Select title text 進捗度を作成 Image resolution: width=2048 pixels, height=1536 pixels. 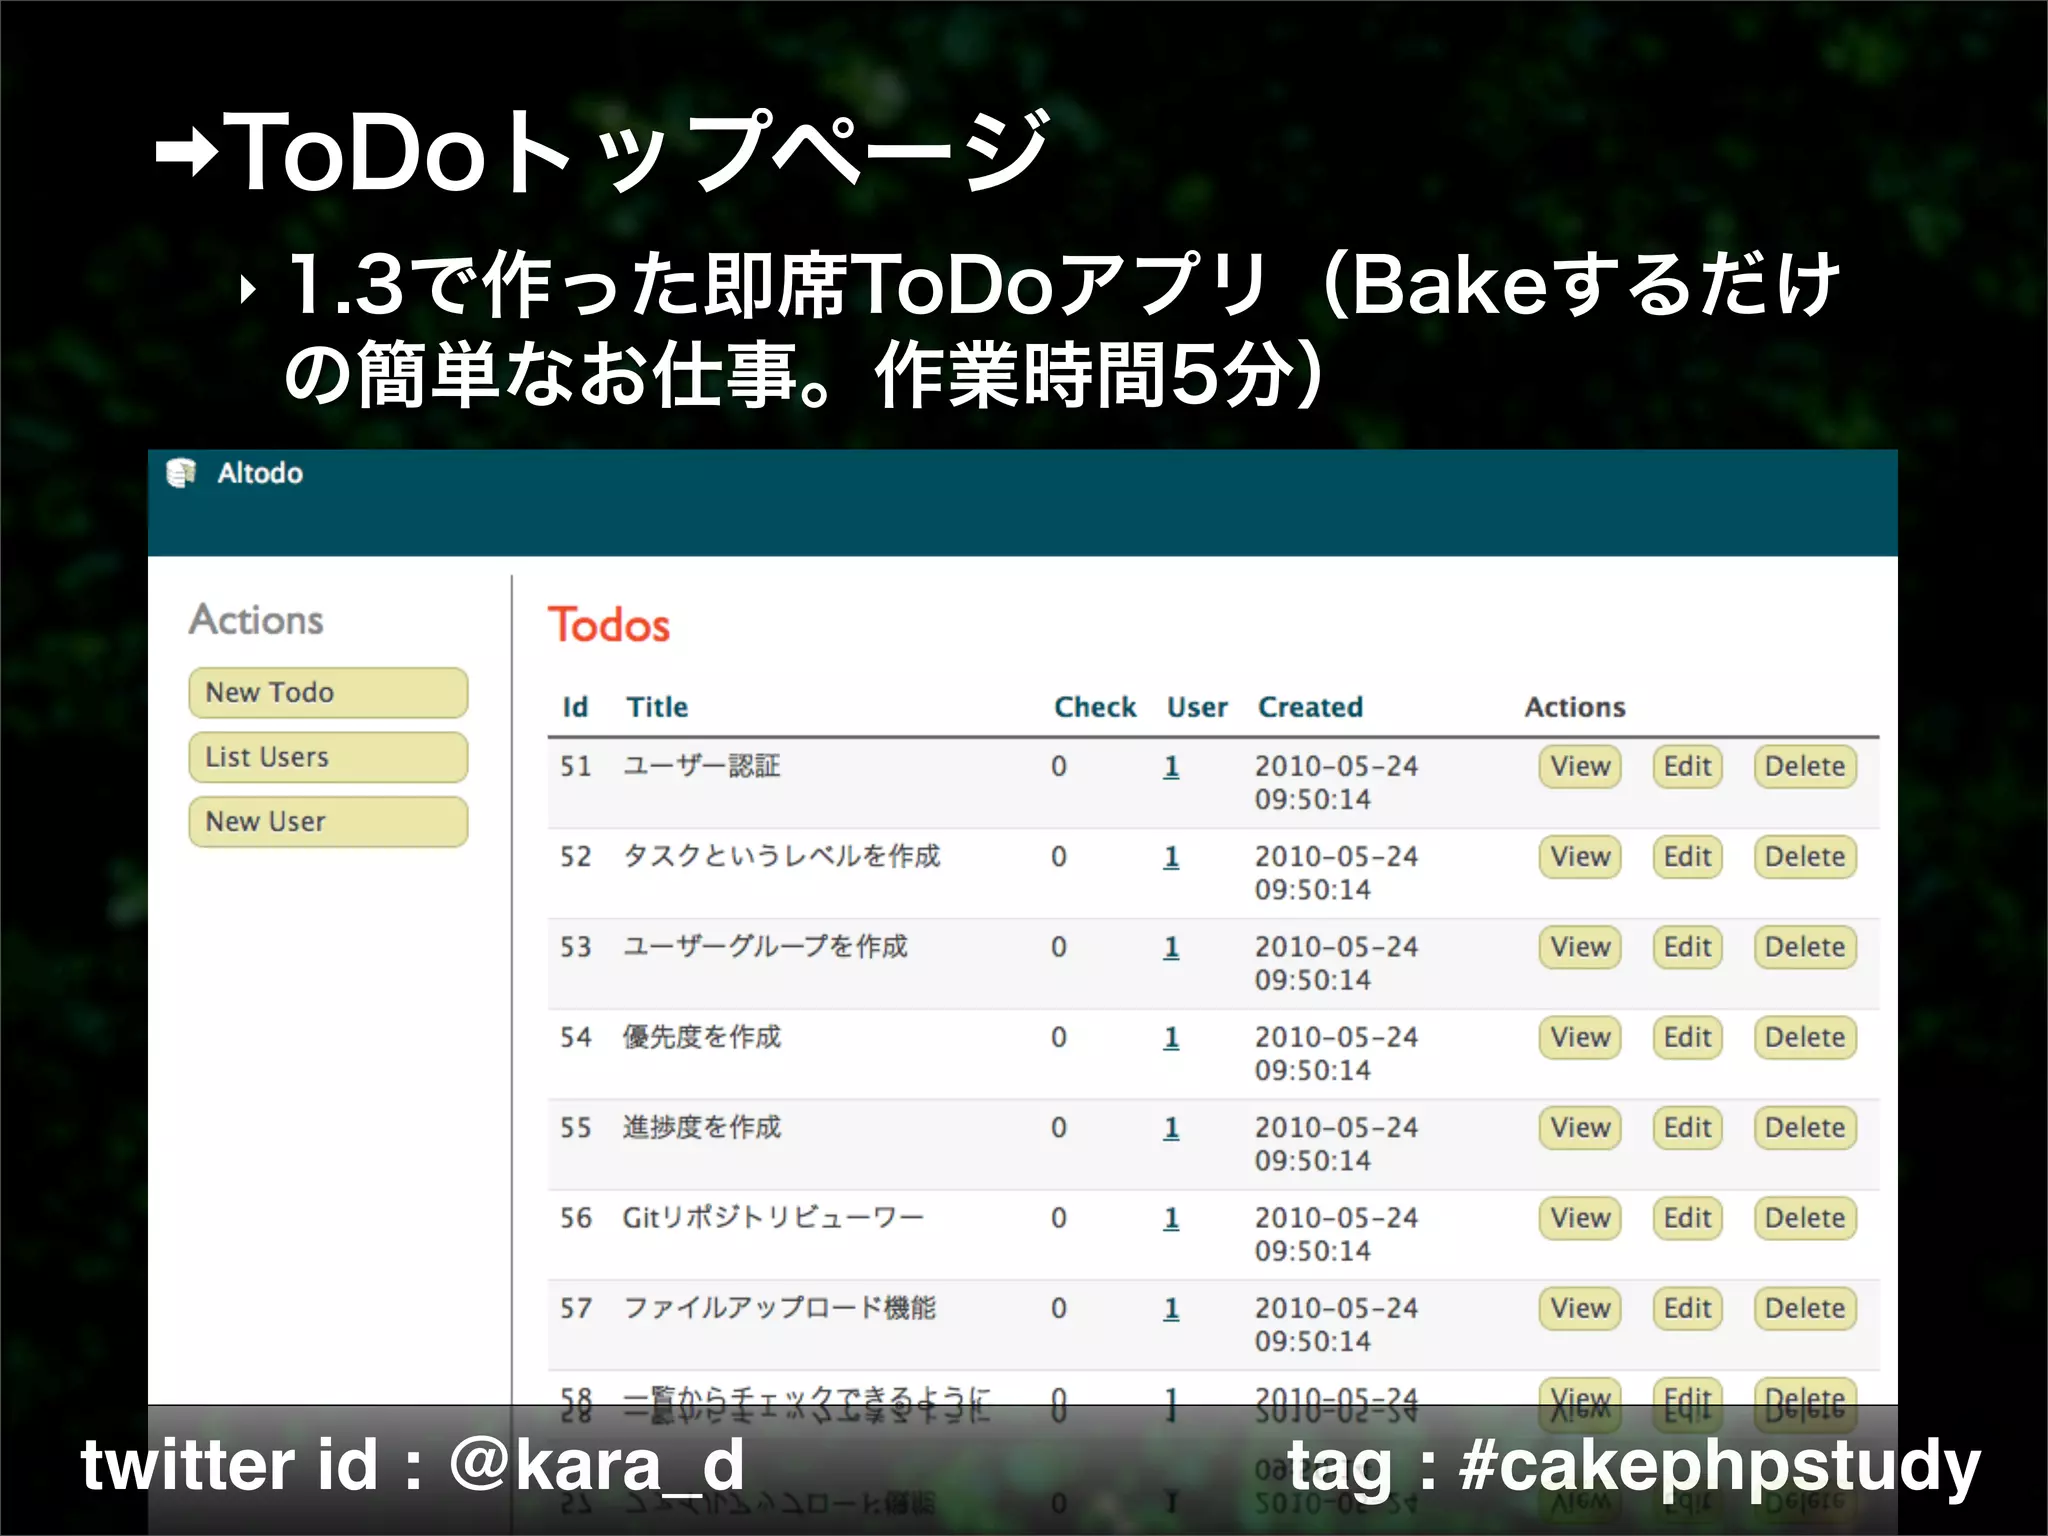pos(702,1127)
